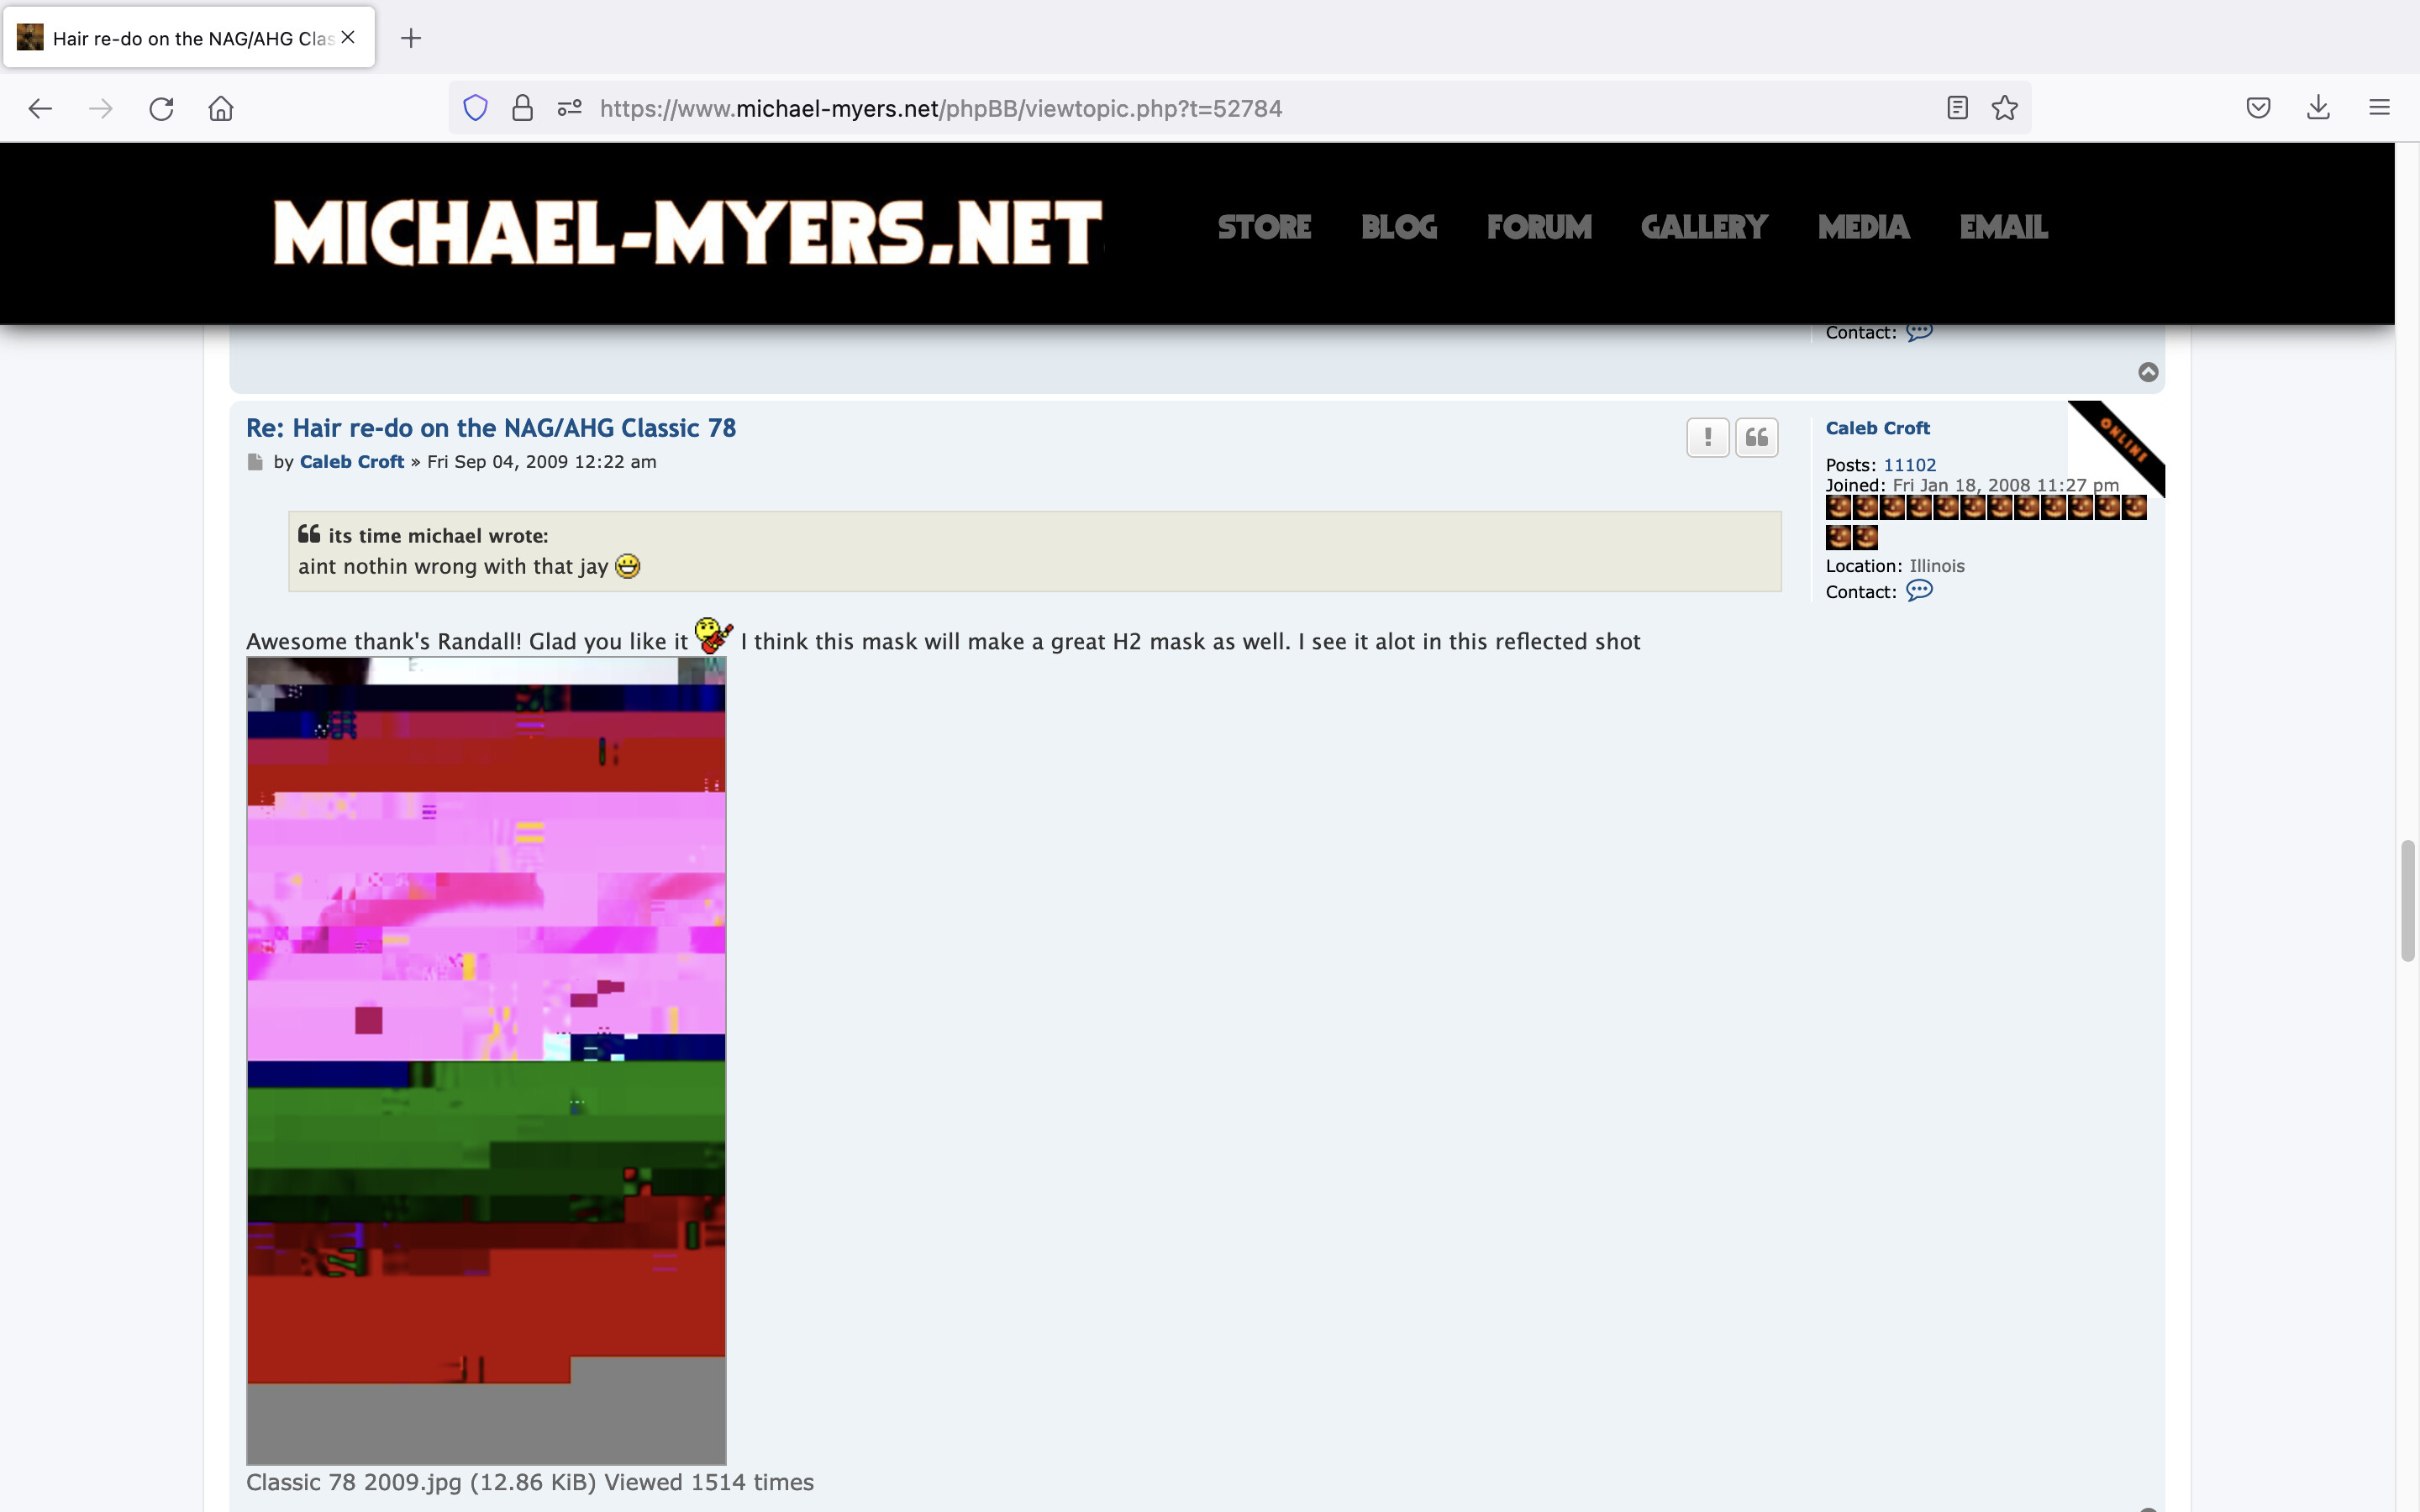
Task: Open the MEDIA section
Action: [x=1864, y=227]
